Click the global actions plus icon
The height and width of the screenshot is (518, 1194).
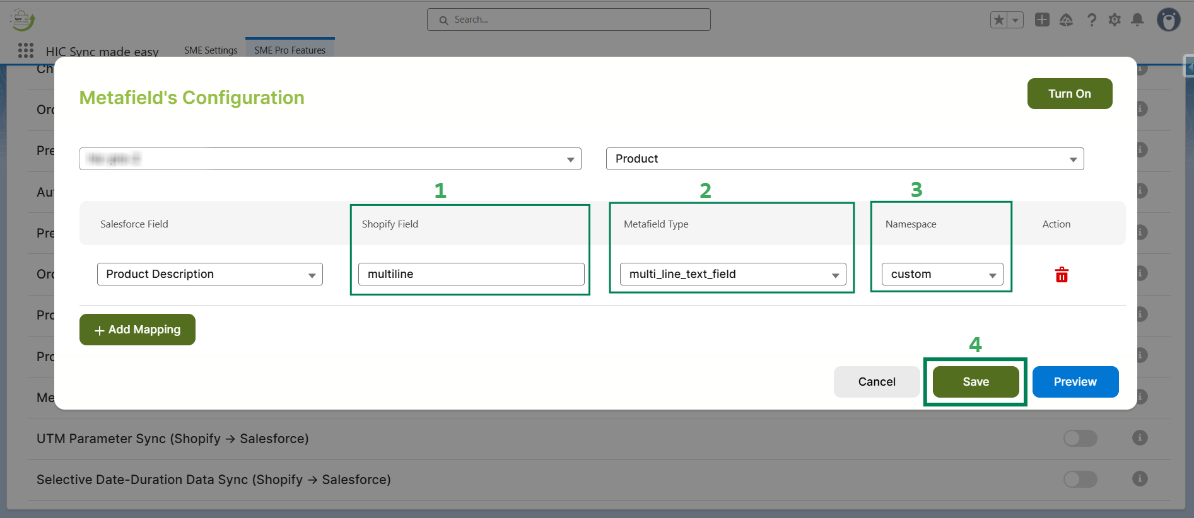(x=1042, y=19)
